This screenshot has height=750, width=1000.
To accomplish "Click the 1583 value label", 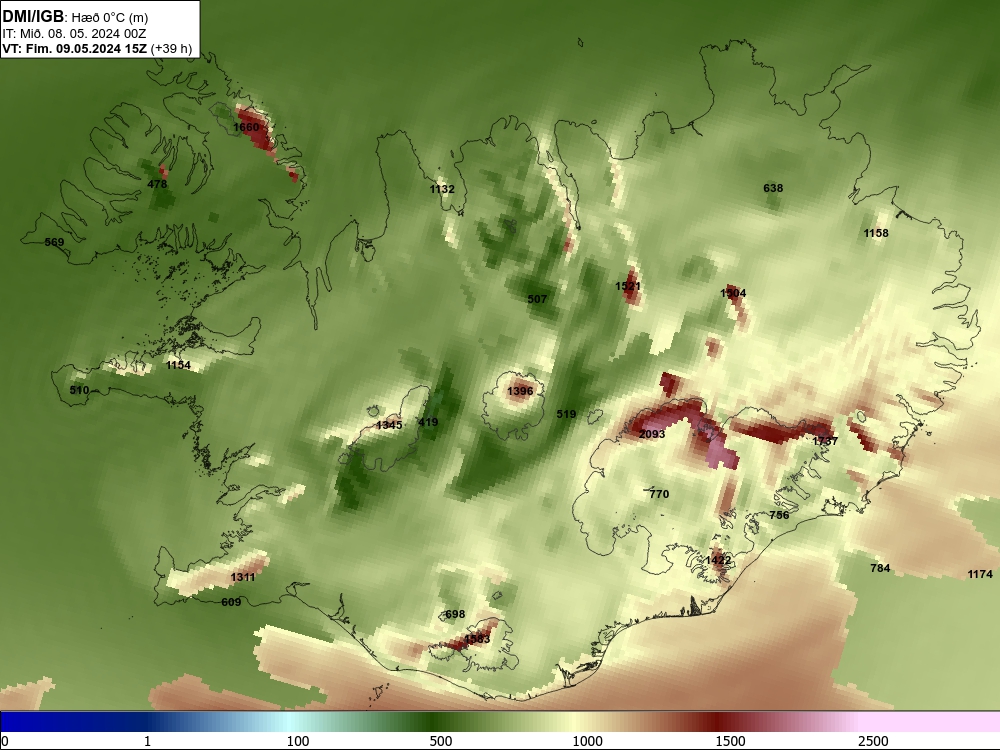I will coord(477,638).
